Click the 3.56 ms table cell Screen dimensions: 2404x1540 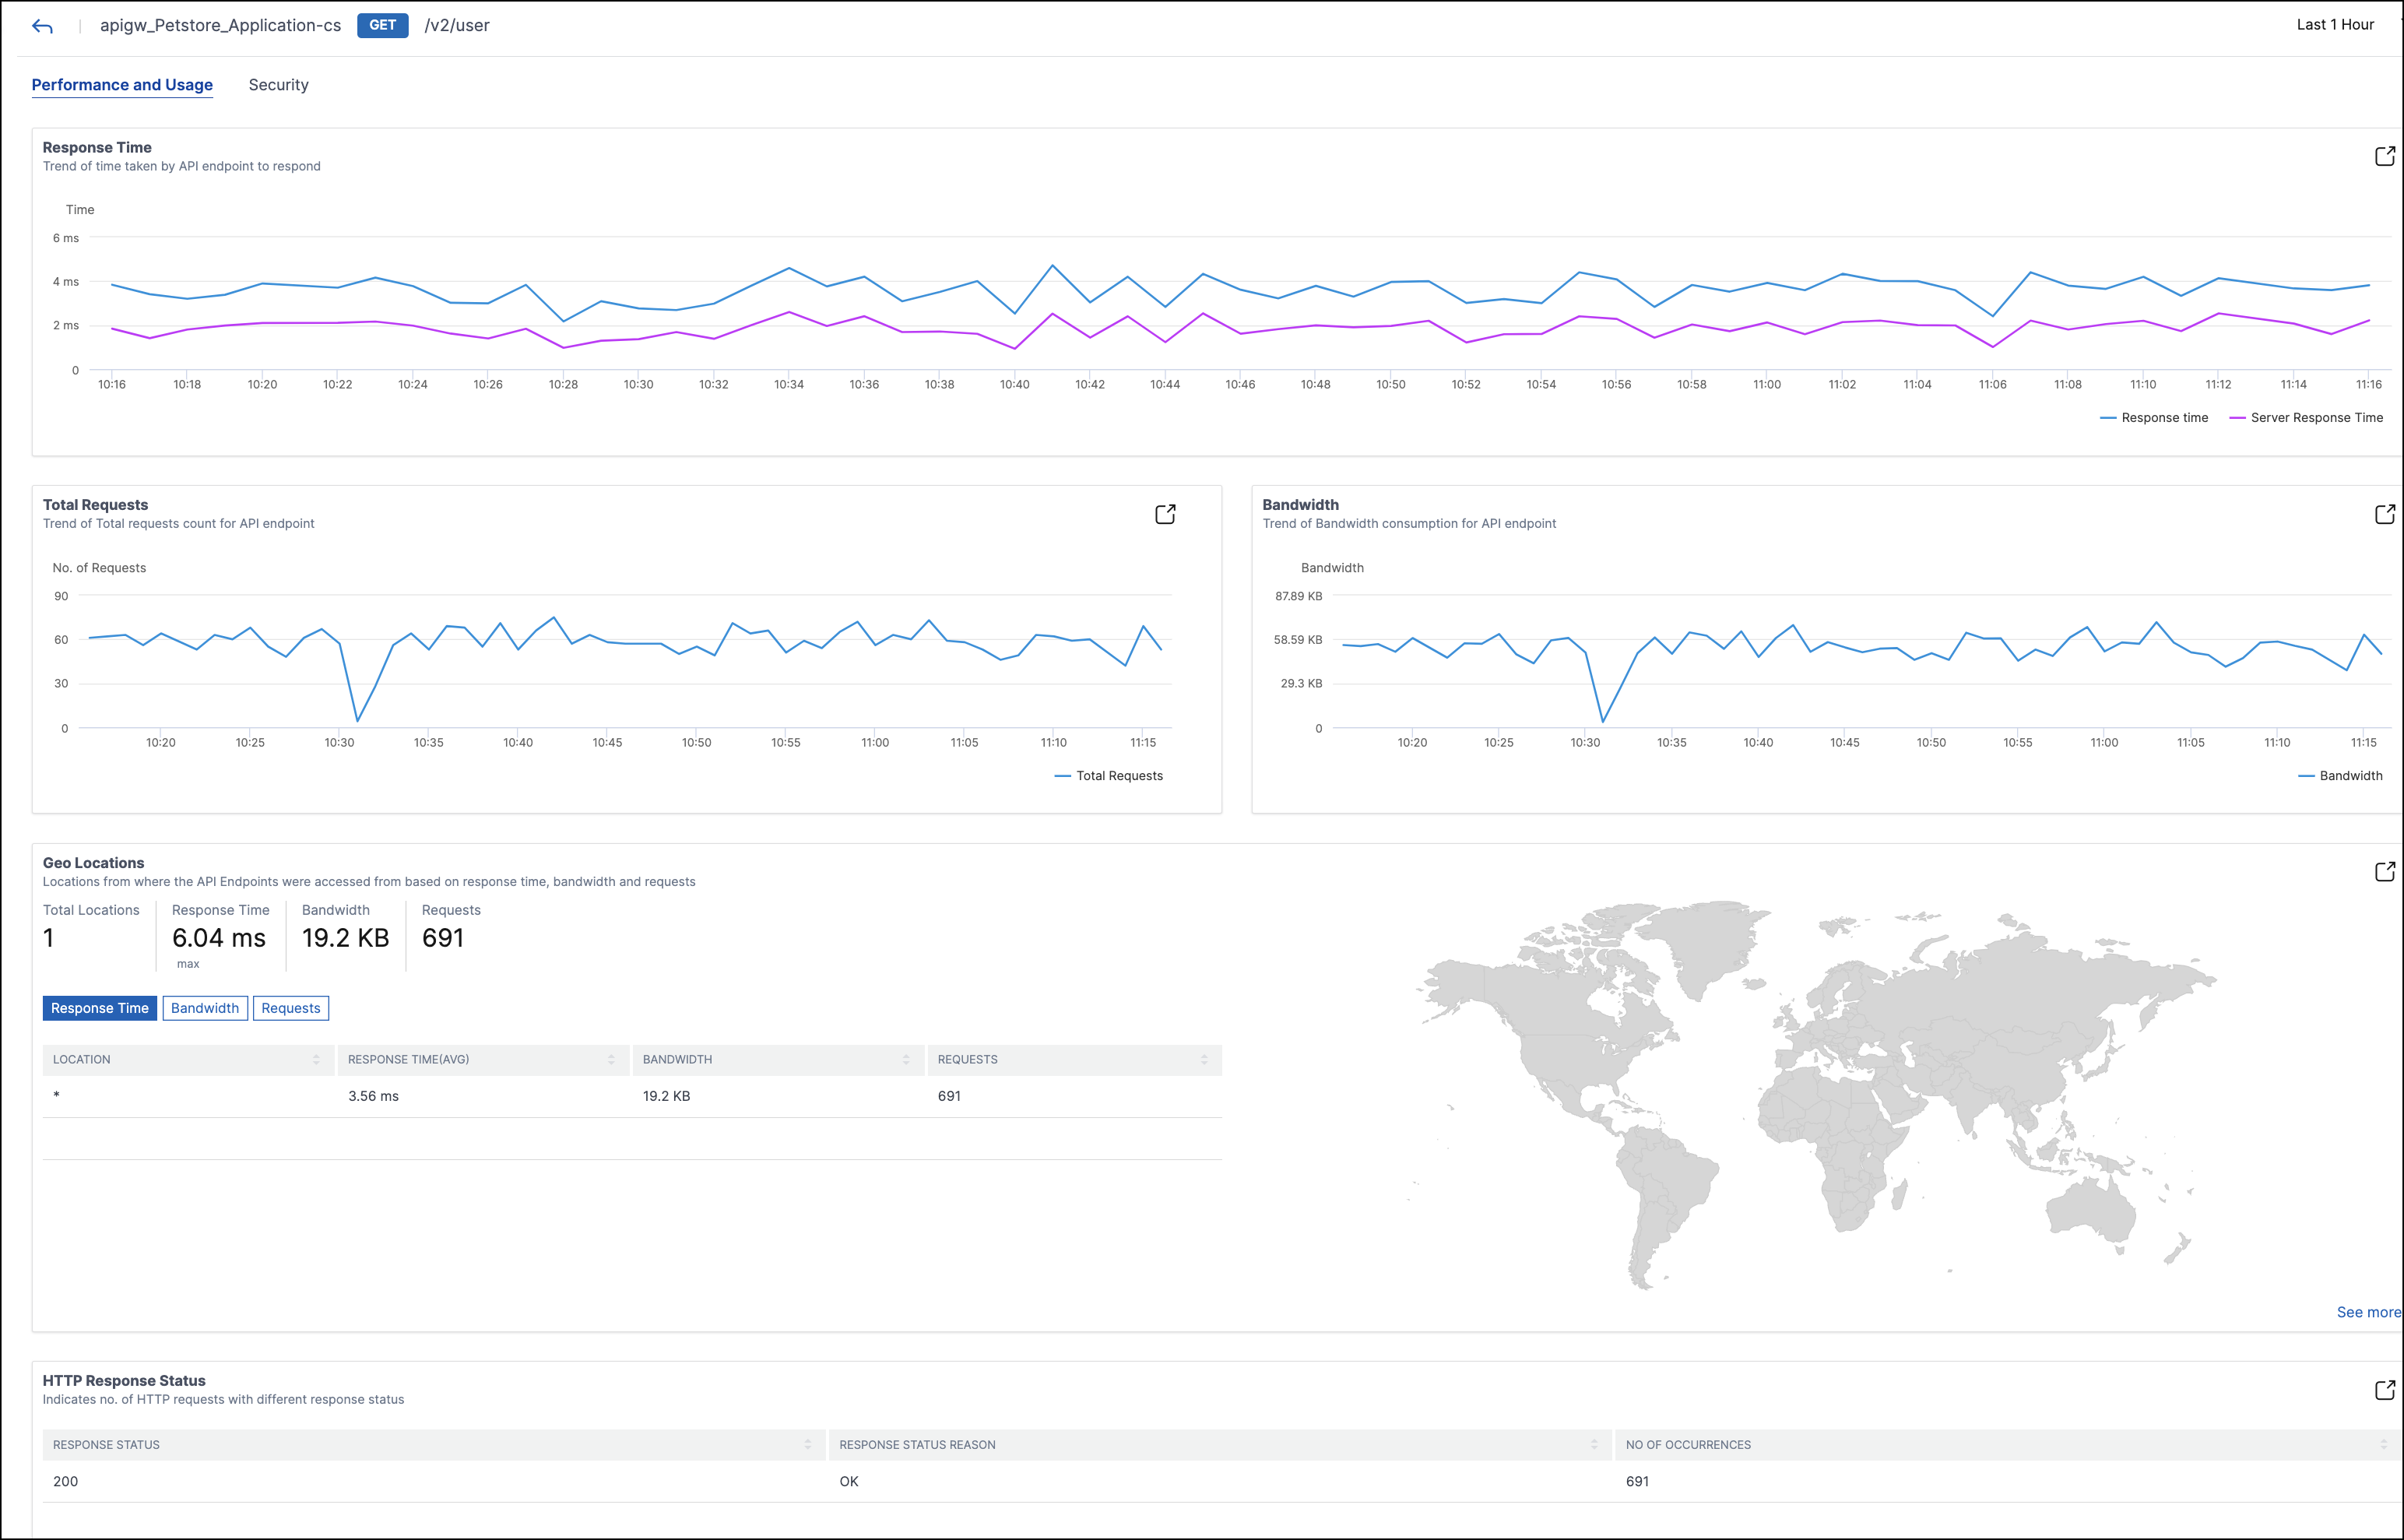click(373, 1096)
